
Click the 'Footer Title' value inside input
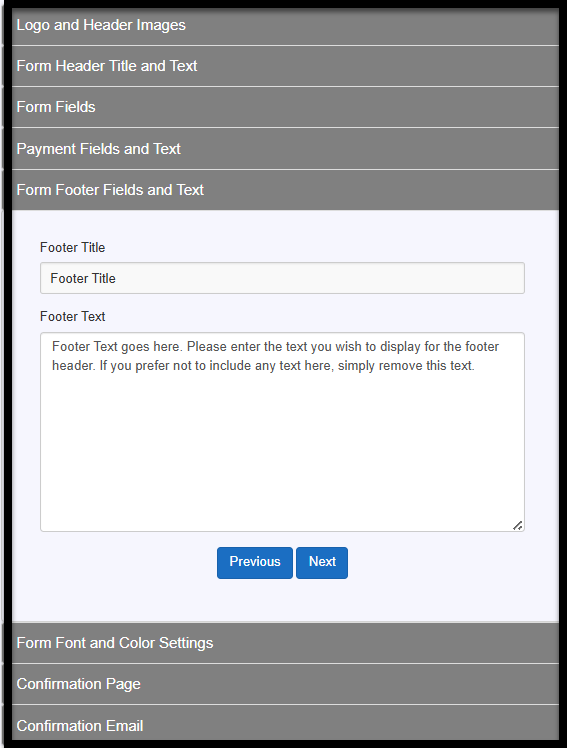click(x=83, y=279)
